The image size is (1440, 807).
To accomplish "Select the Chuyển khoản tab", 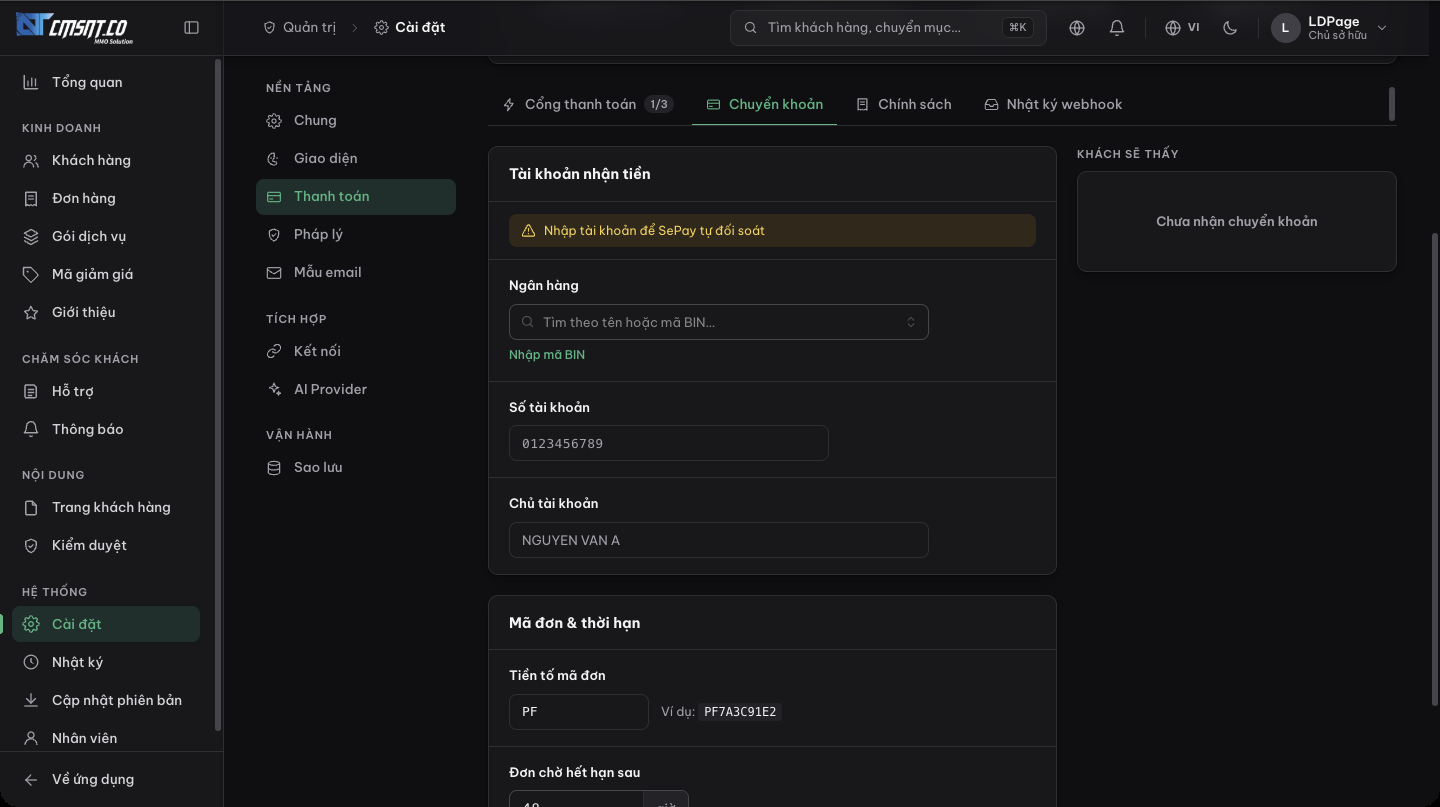I will [765, 104].
